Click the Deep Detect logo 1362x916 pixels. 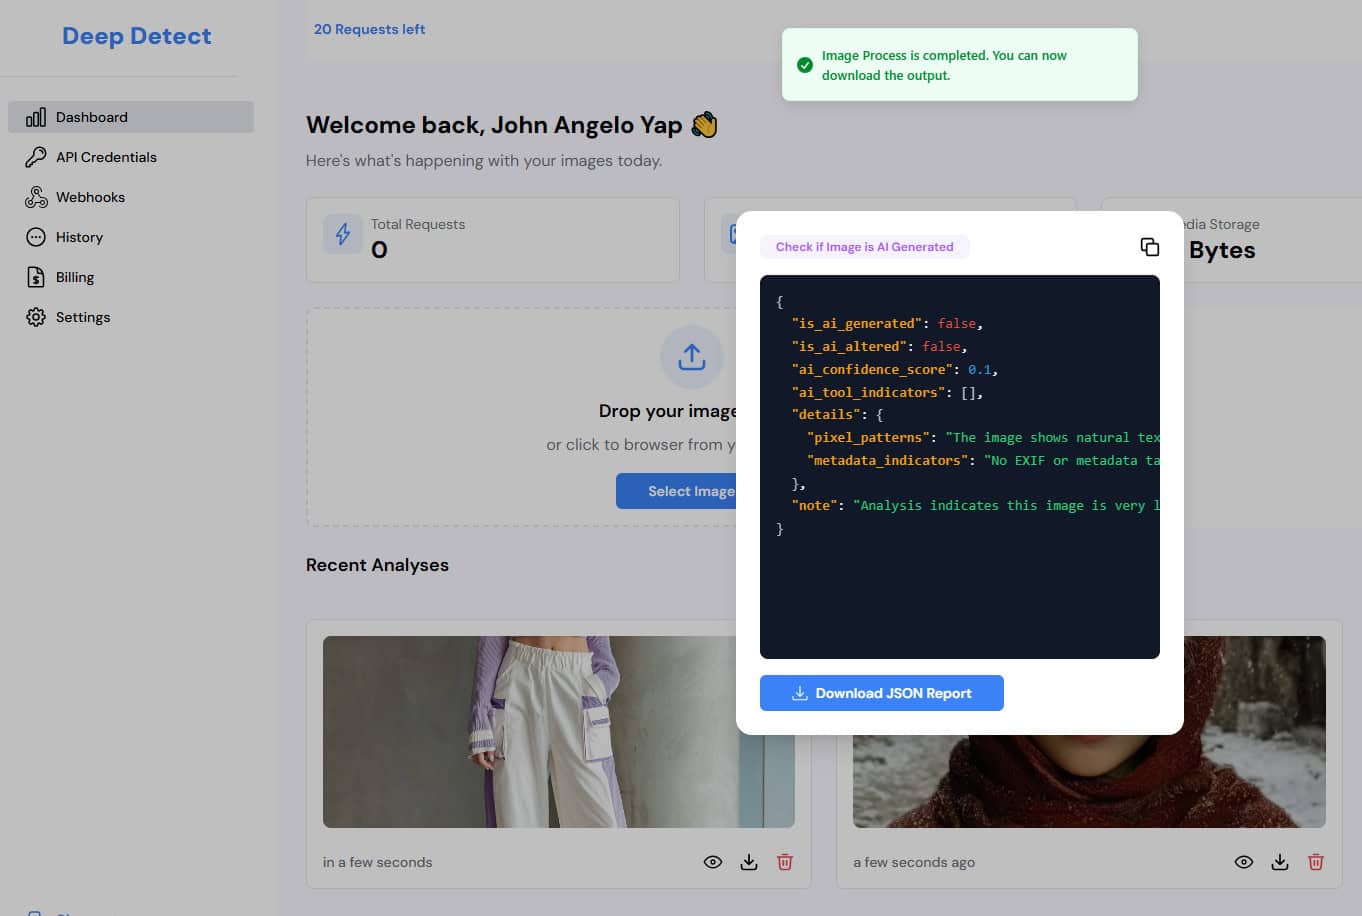coord(137,36)
